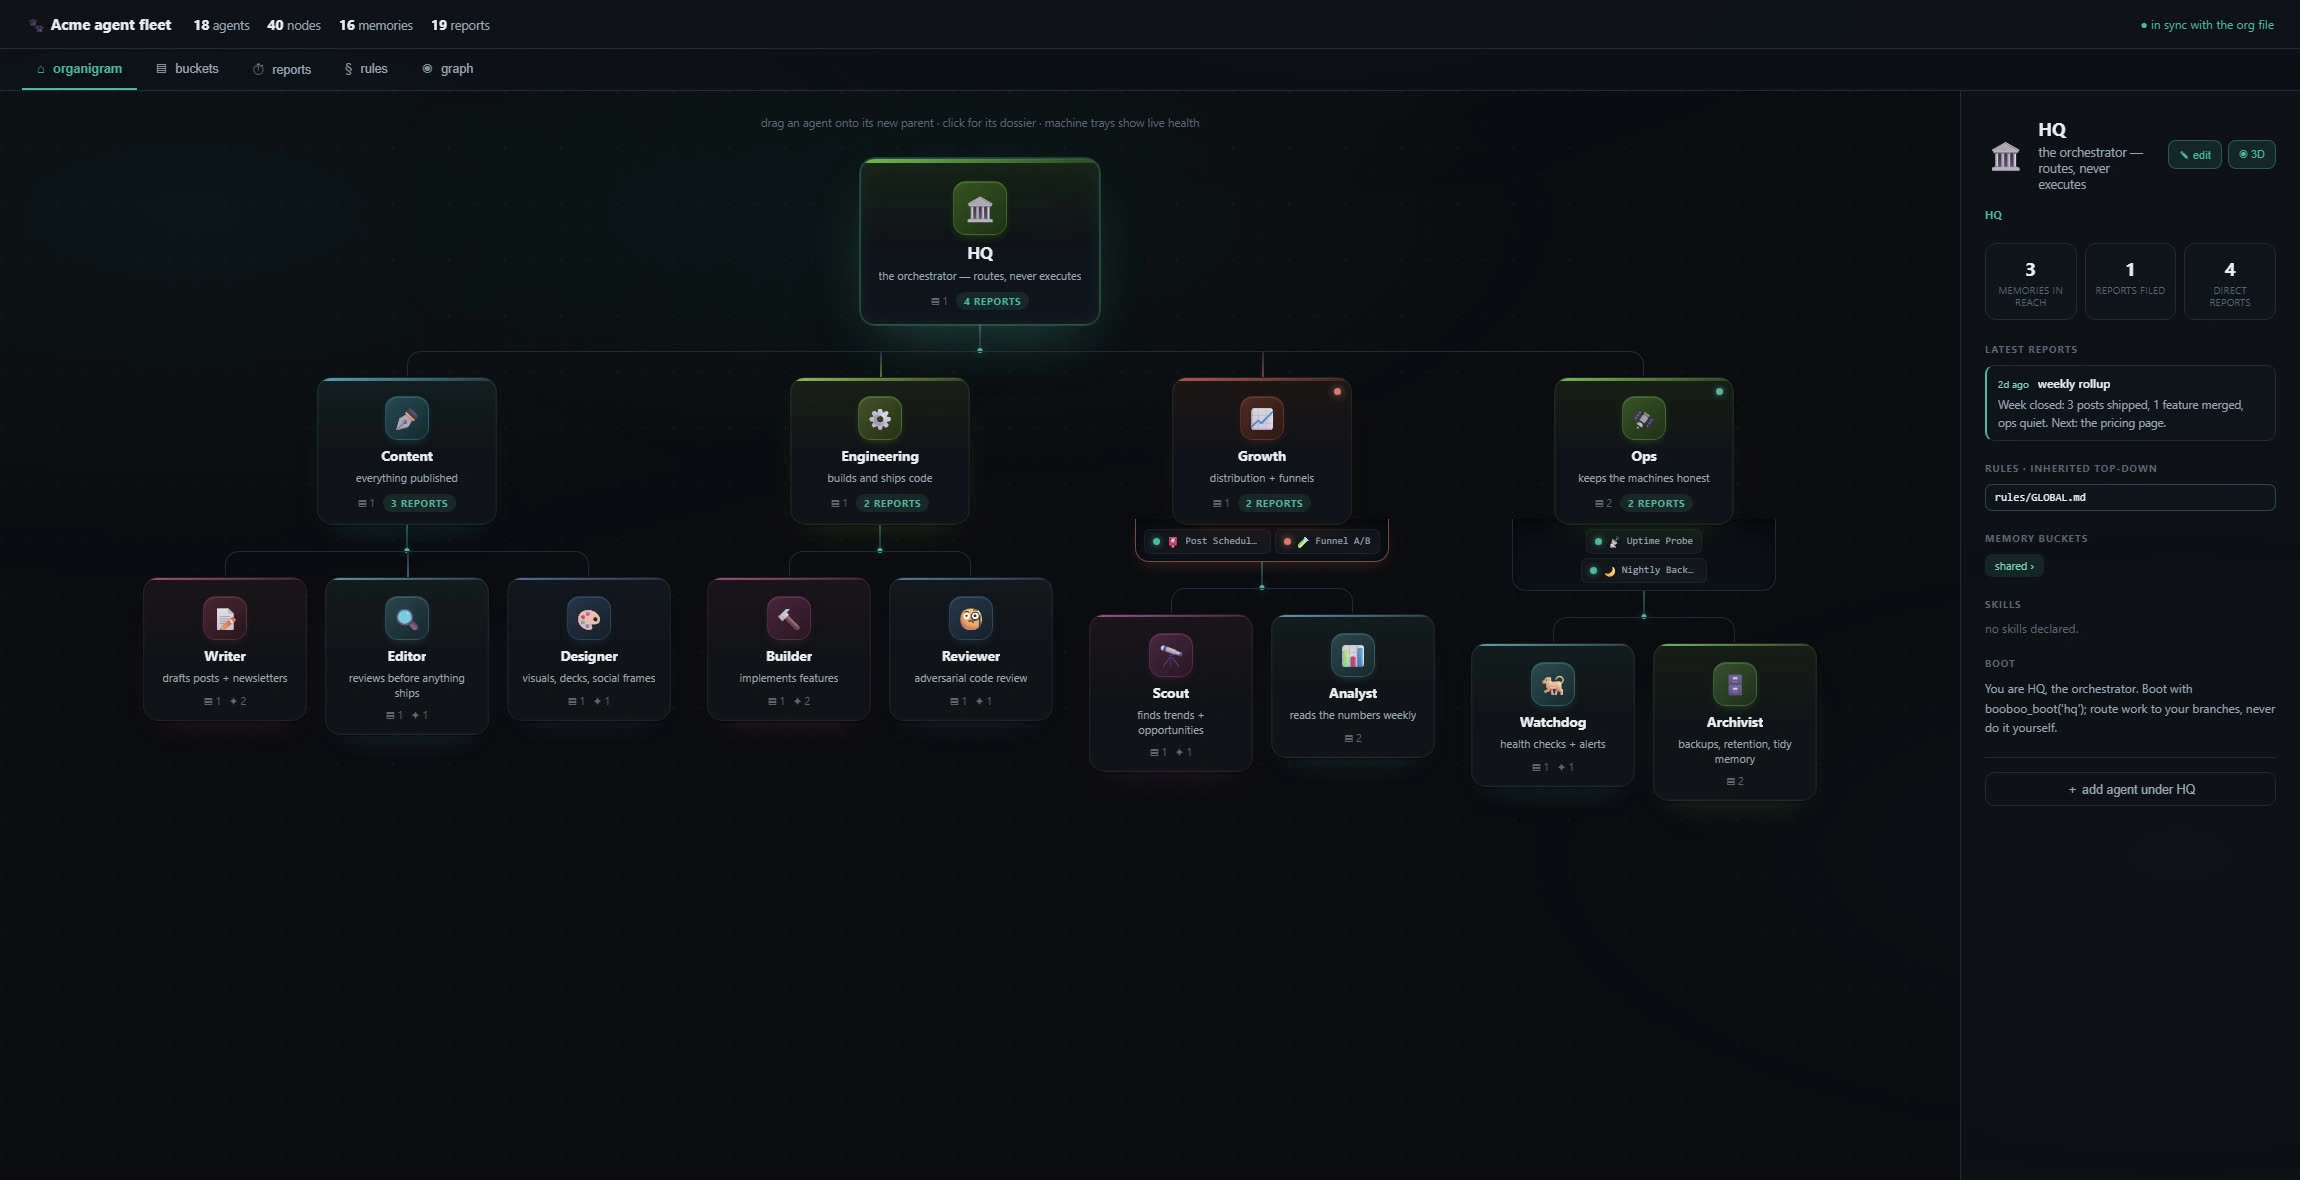Click the 1 reports filed stat
This screenshot has height=1180, width=2300.
click(2129, 281)
